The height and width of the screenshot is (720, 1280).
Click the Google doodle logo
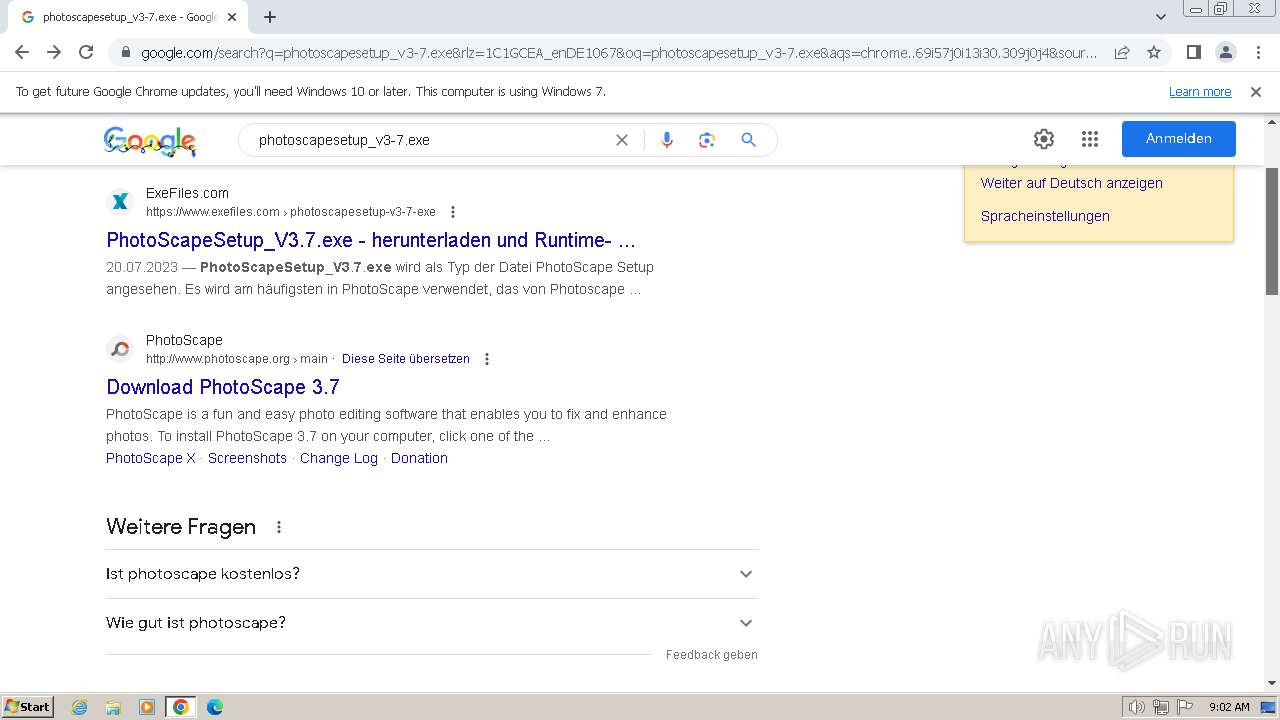point(150,141)
